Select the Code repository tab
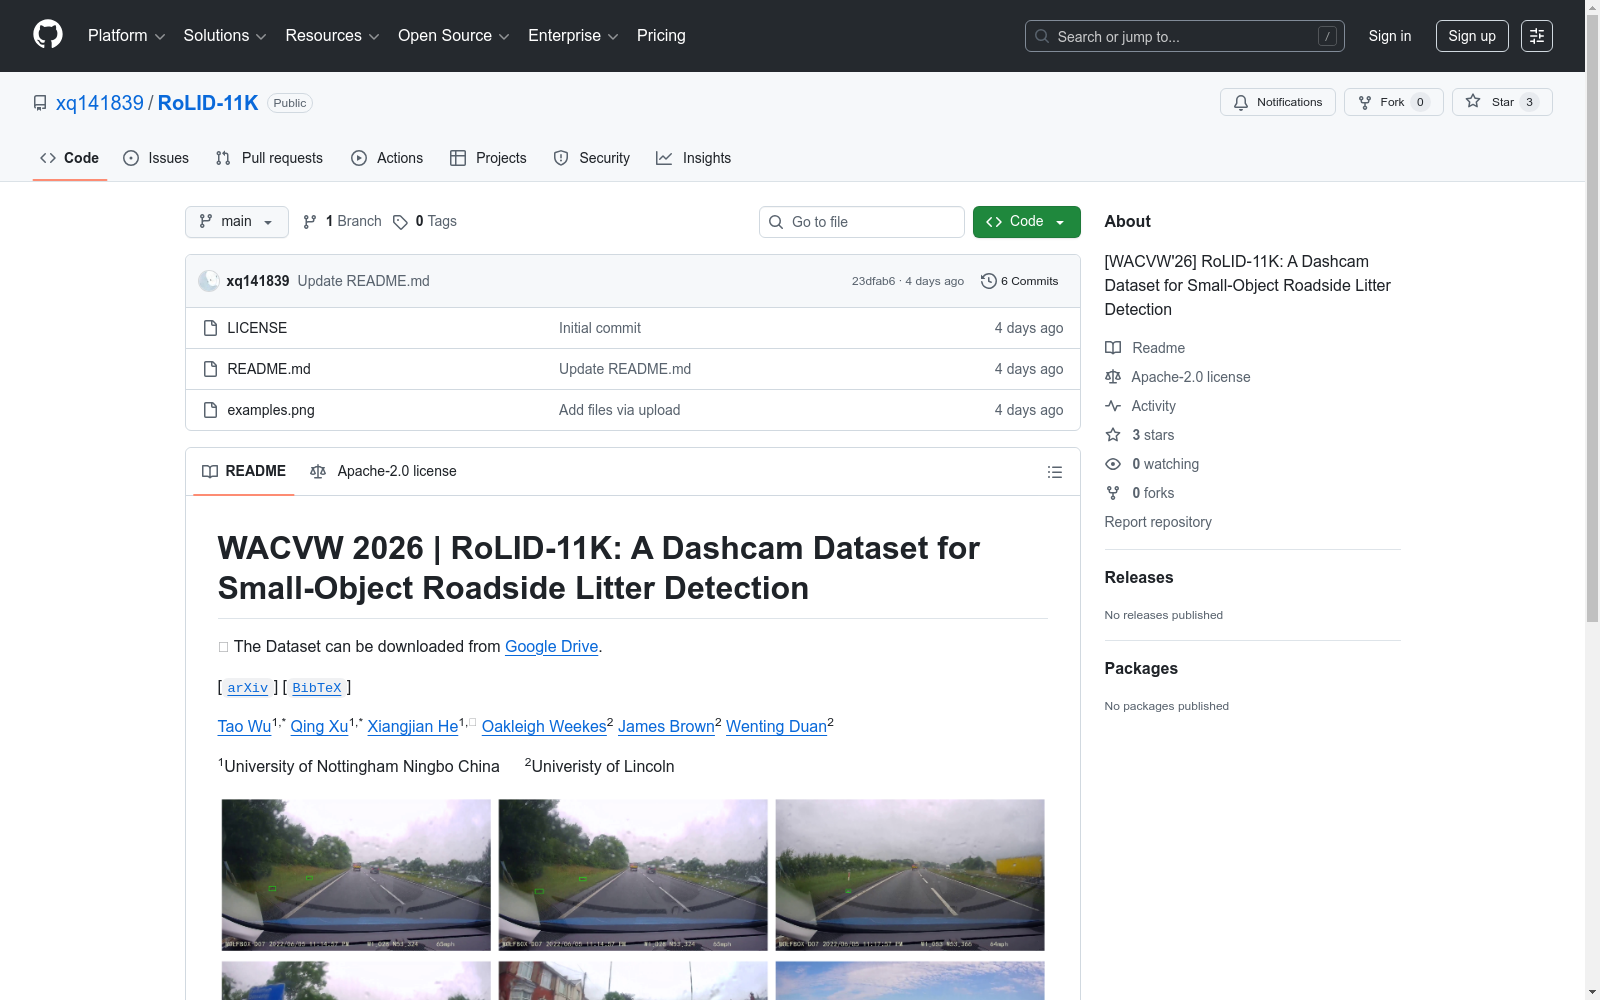 [x=70, y=158]
